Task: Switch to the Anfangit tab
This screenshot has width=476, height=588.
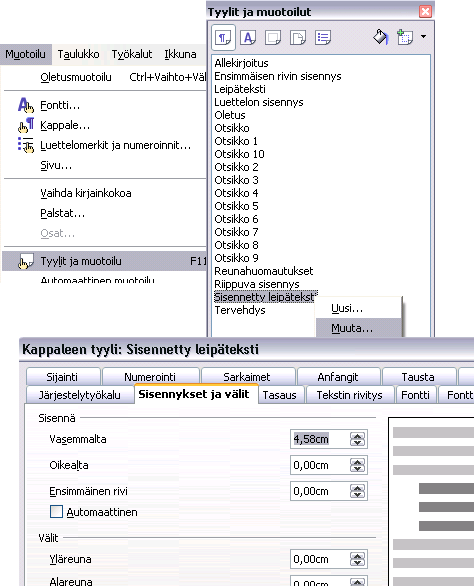Action: pyautogui.click(x=338, y=376)
